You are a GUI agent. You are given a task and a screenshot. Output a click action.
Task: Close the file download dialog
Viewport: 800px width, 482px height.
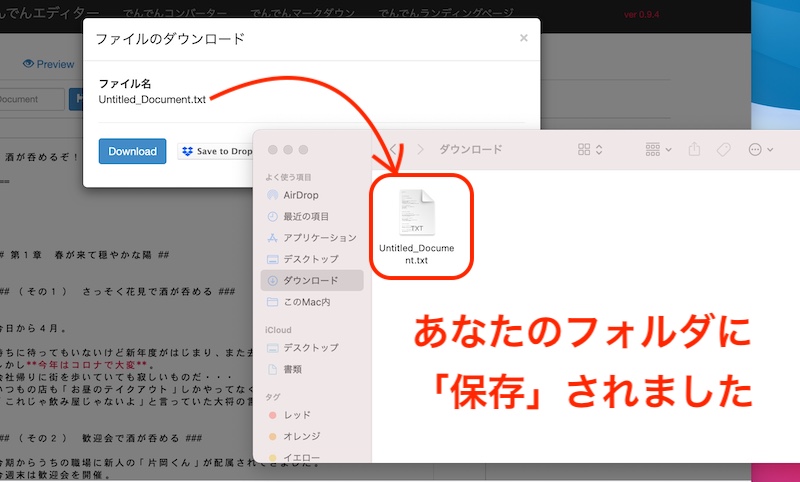coord(523,38)
